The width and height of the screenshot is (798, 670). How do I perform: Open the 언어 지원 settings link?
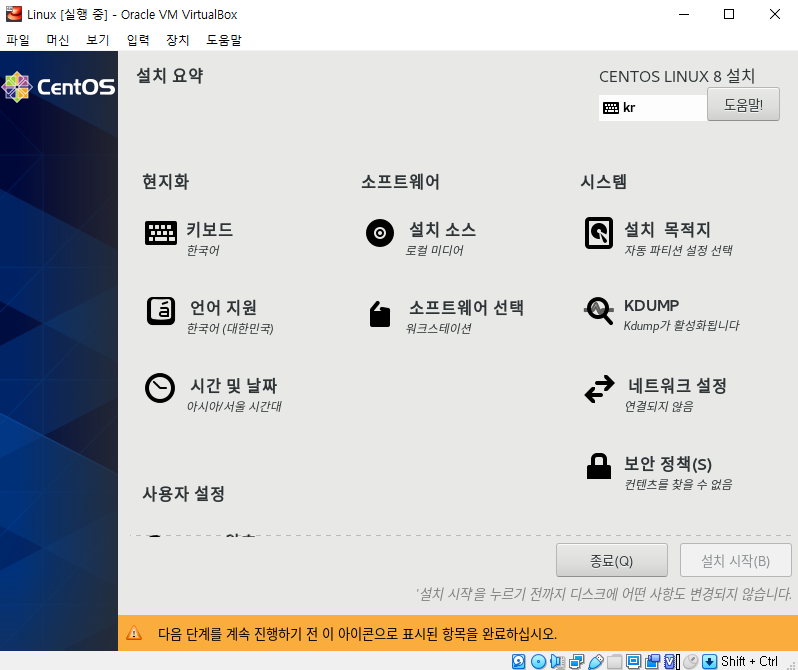coord(223,308)
